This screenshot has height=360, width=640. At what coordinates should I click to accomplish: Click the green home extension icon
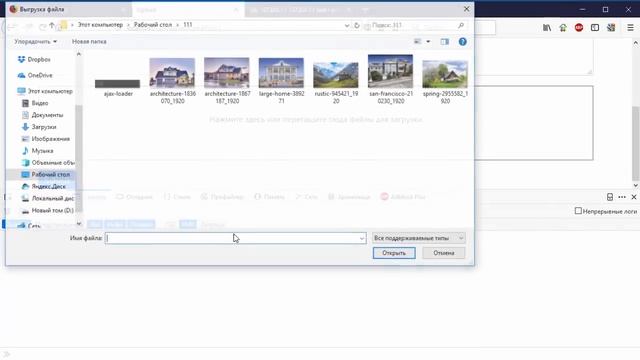[563, 28]
